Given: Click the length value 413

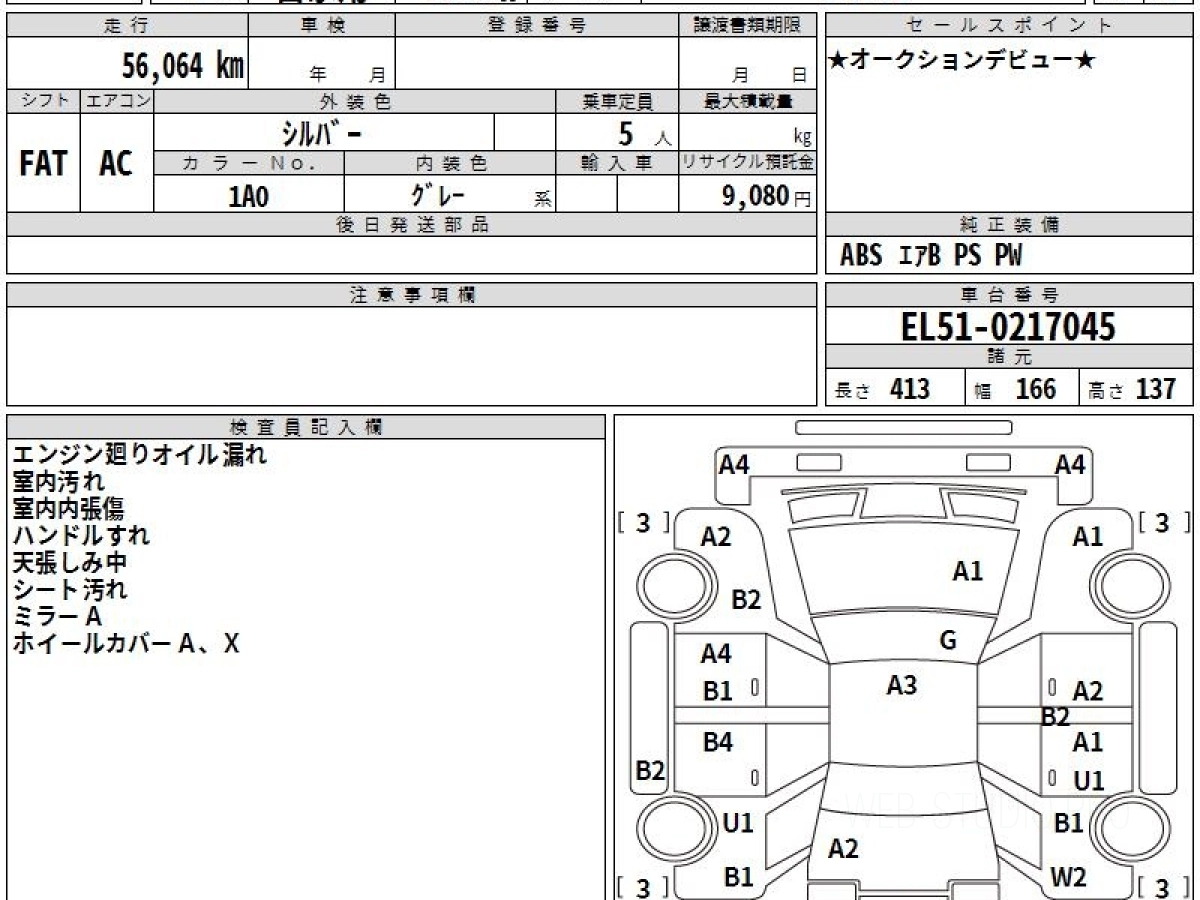Looking at the screenshot, I should 910,389.
